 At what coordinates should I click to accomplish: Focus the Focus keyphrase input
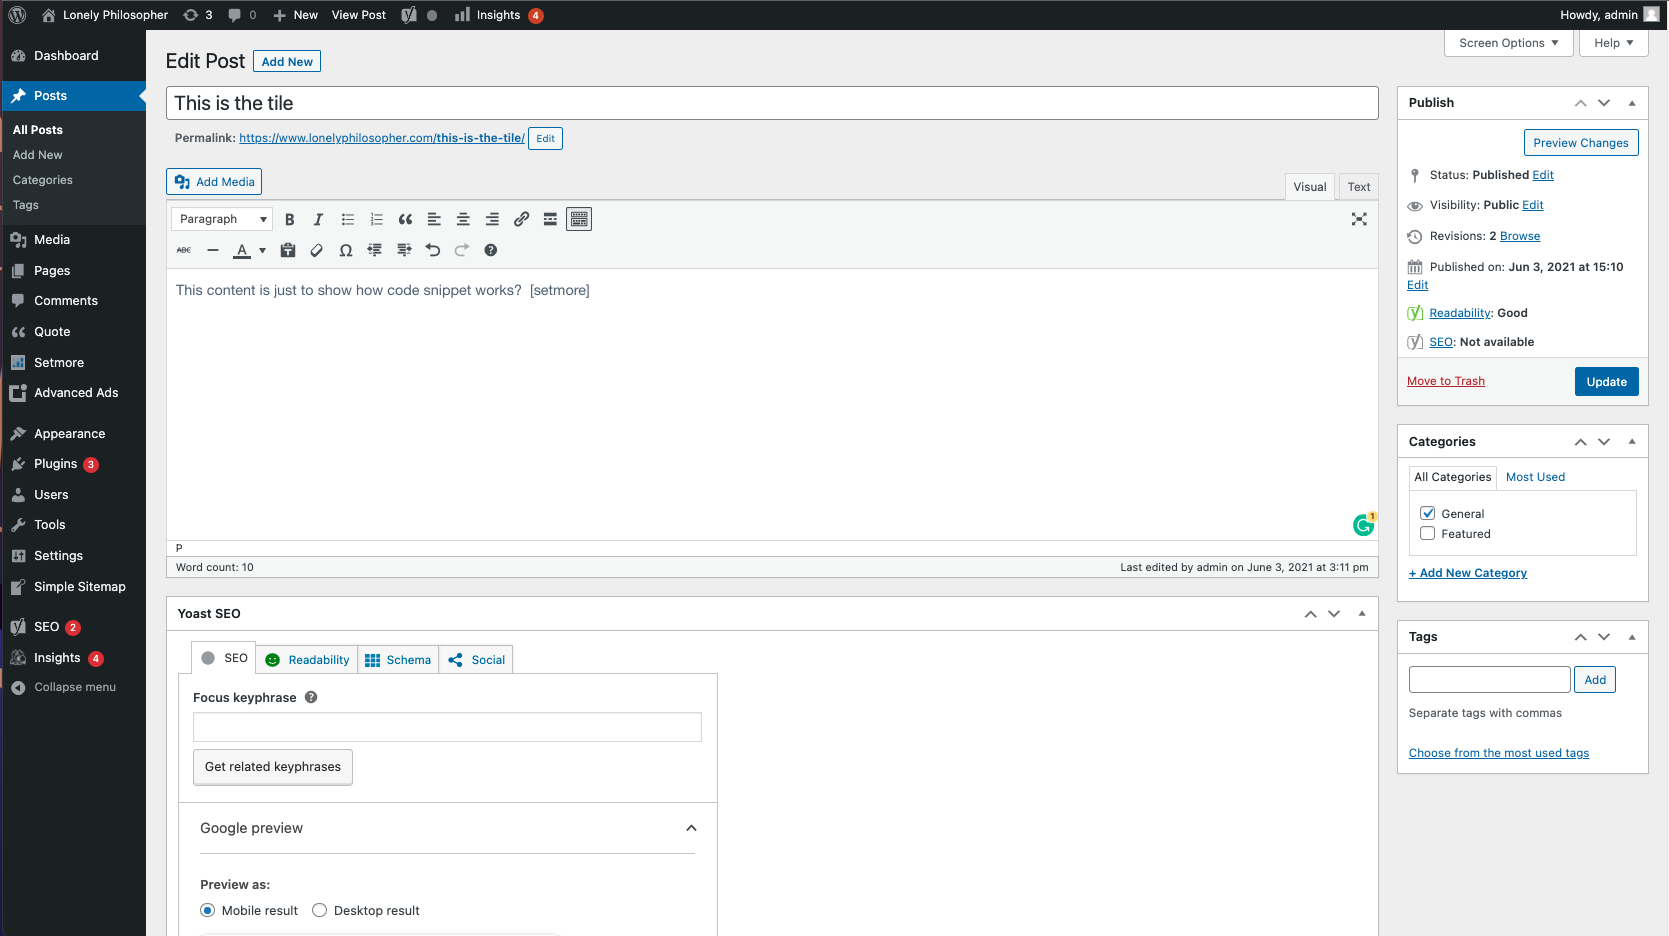(x=447, y=727)
